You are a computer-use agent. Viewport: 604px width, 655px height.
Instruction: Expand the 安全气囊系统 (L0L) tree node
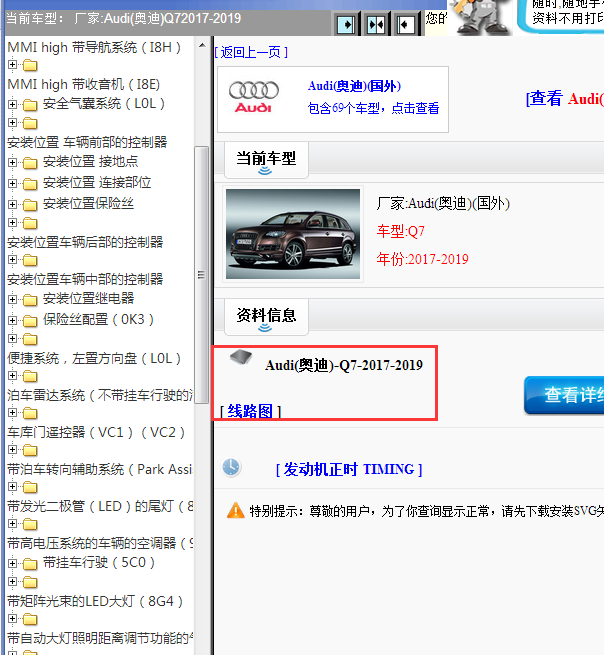pos(13,104)
